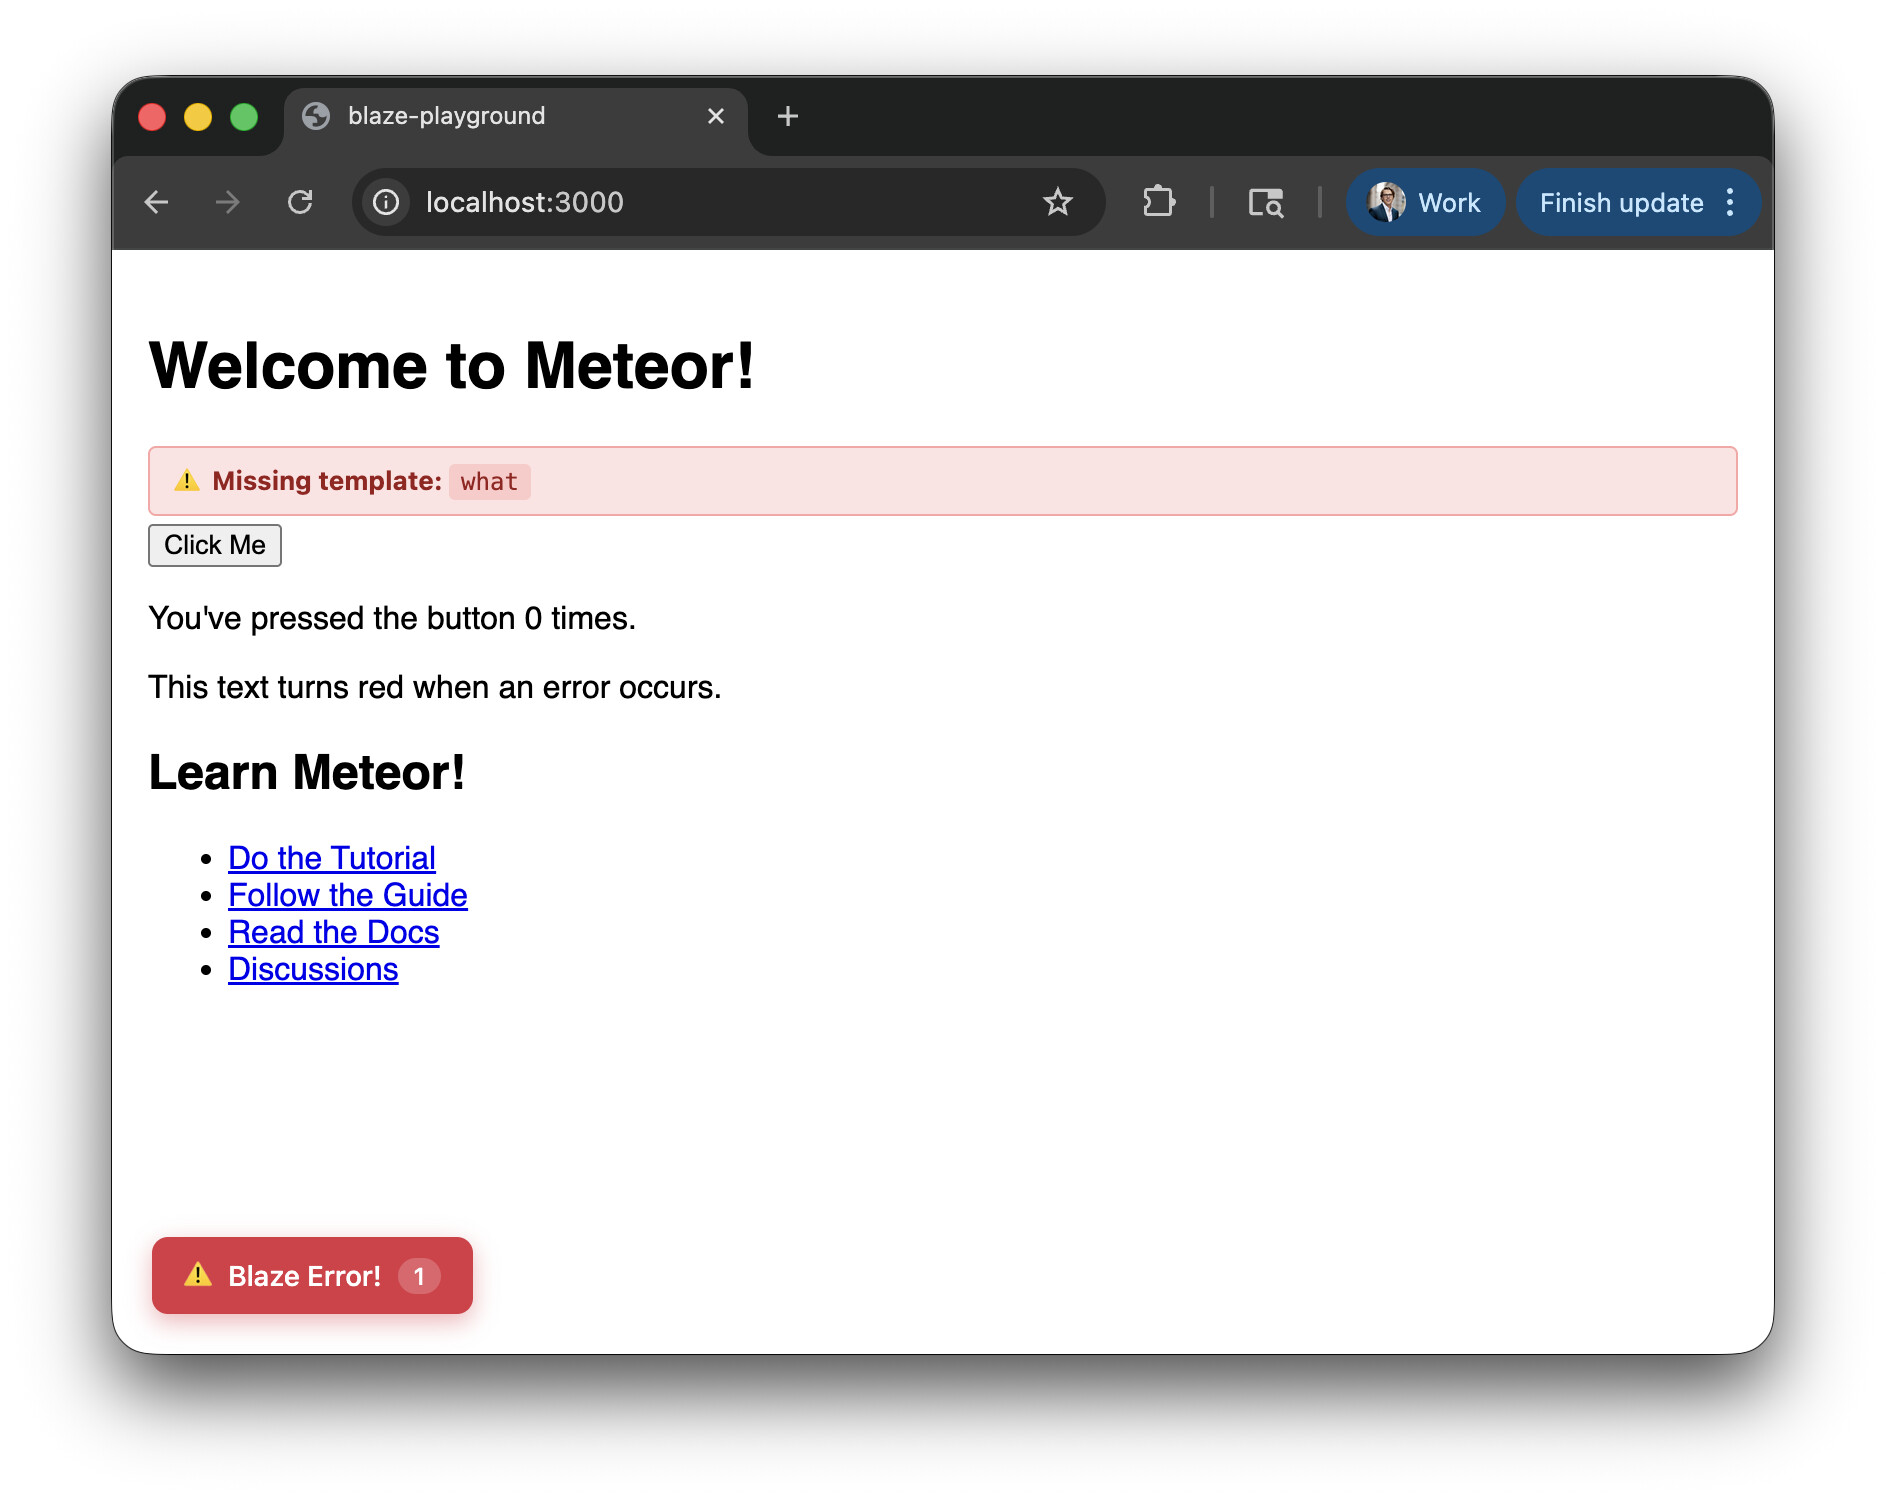Image resolution: width=1886 pixels, height=1502 pixels.
Task: Open a new browser tab
Action: coord(788,117)
